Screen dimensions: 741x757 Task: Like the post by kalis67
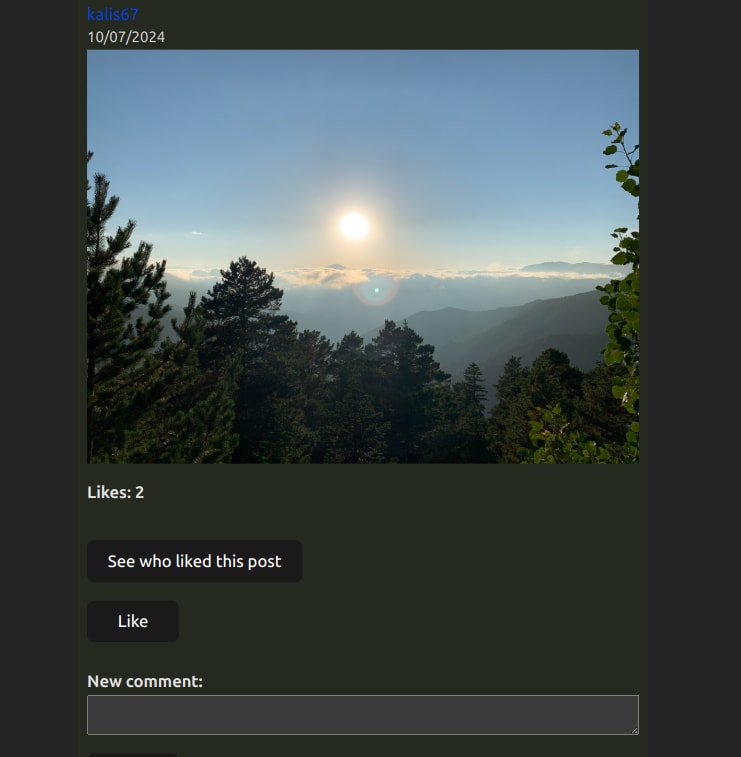click(x=133, y=621)
